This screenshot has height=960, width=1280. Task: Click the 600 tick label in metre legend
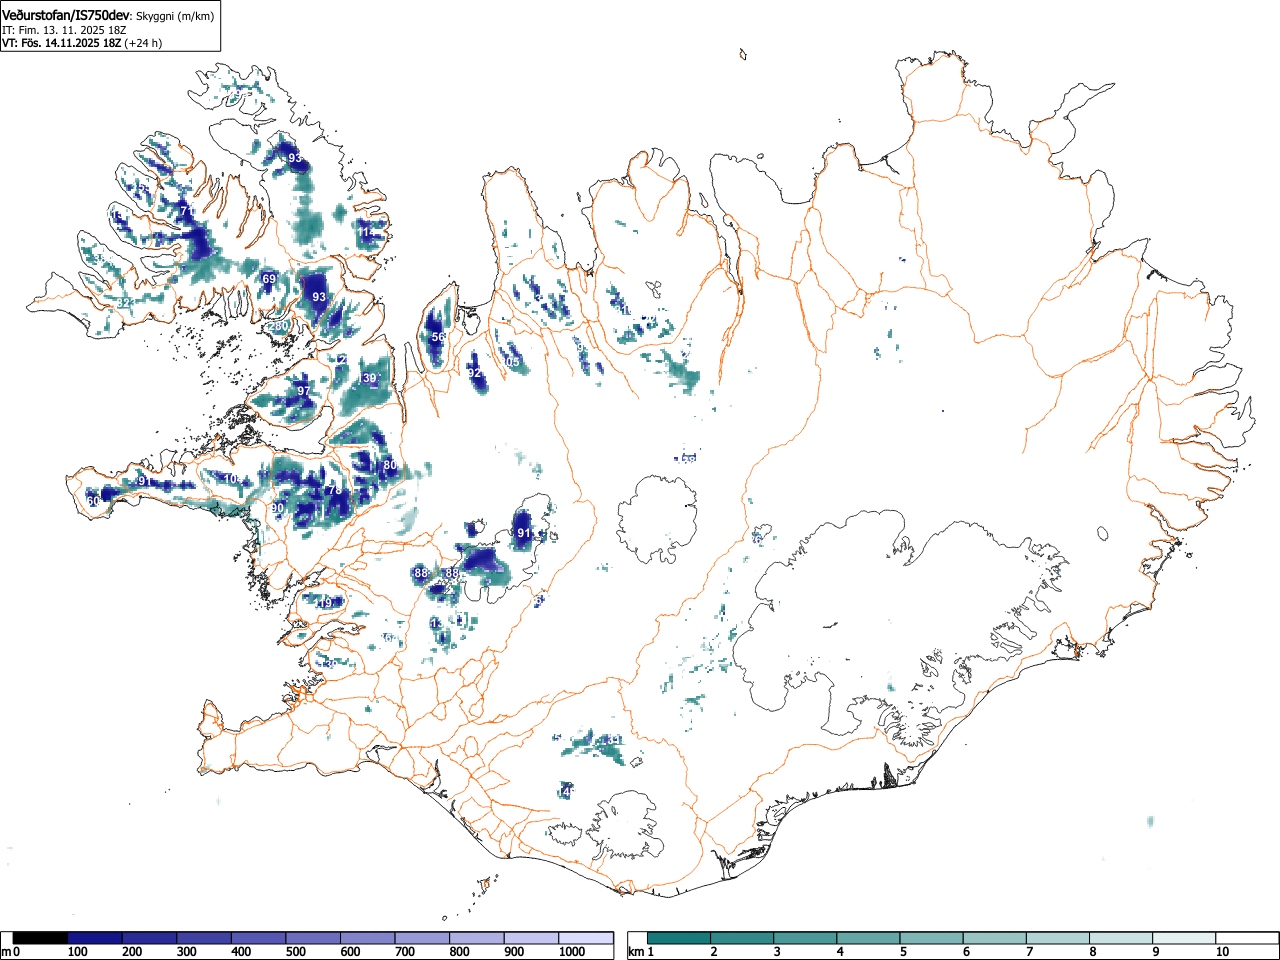[350, 952]
